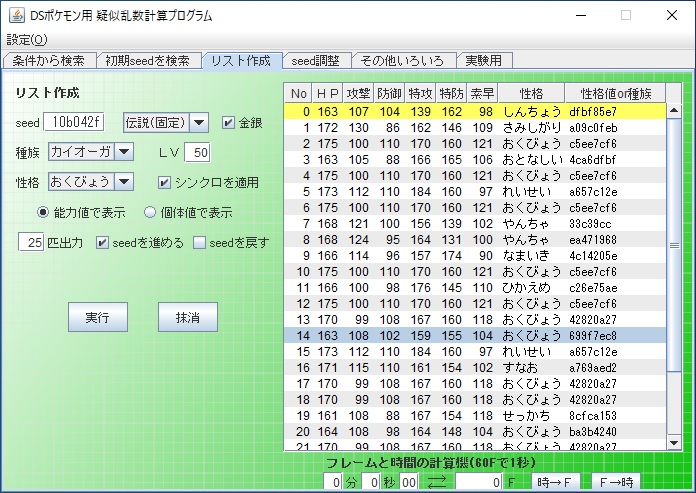The height and width of the screenshot is (493, 696).
Task: Click the 秒 seconds input field
Action: click(371, 482)
